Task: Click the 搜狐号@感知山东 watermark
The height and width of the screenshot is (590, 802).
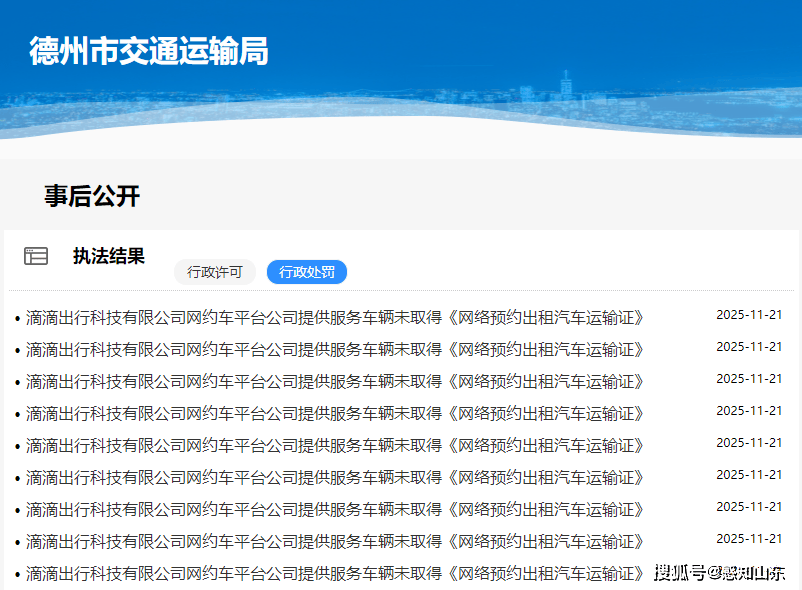Action: point(720,573)
